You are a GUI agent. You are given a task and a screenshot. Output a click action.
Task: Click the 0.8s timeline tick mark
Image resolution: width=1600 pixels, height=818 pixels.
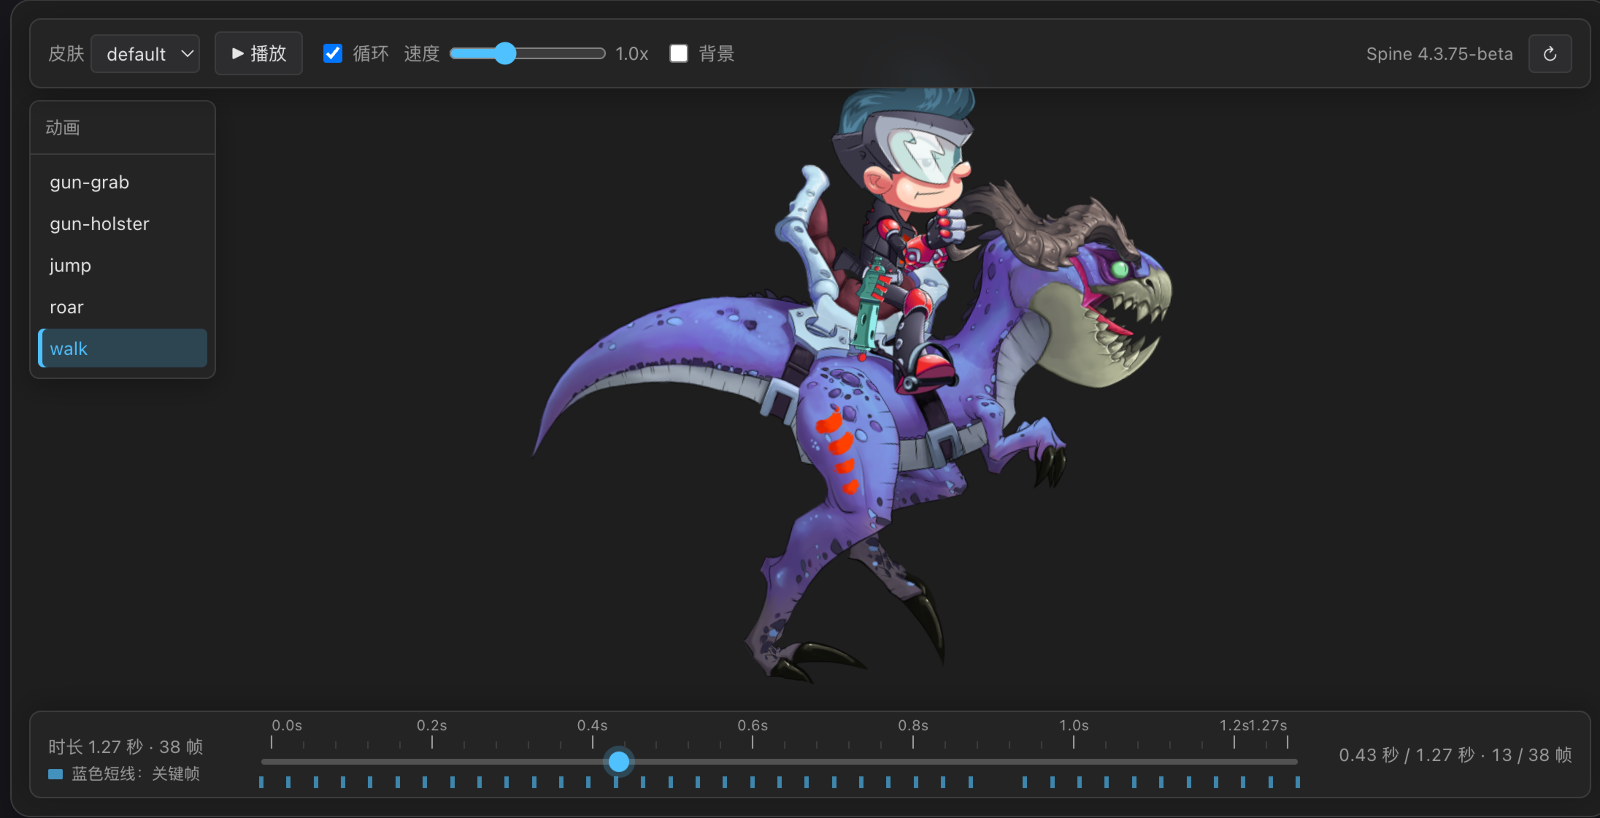(913, 742)
